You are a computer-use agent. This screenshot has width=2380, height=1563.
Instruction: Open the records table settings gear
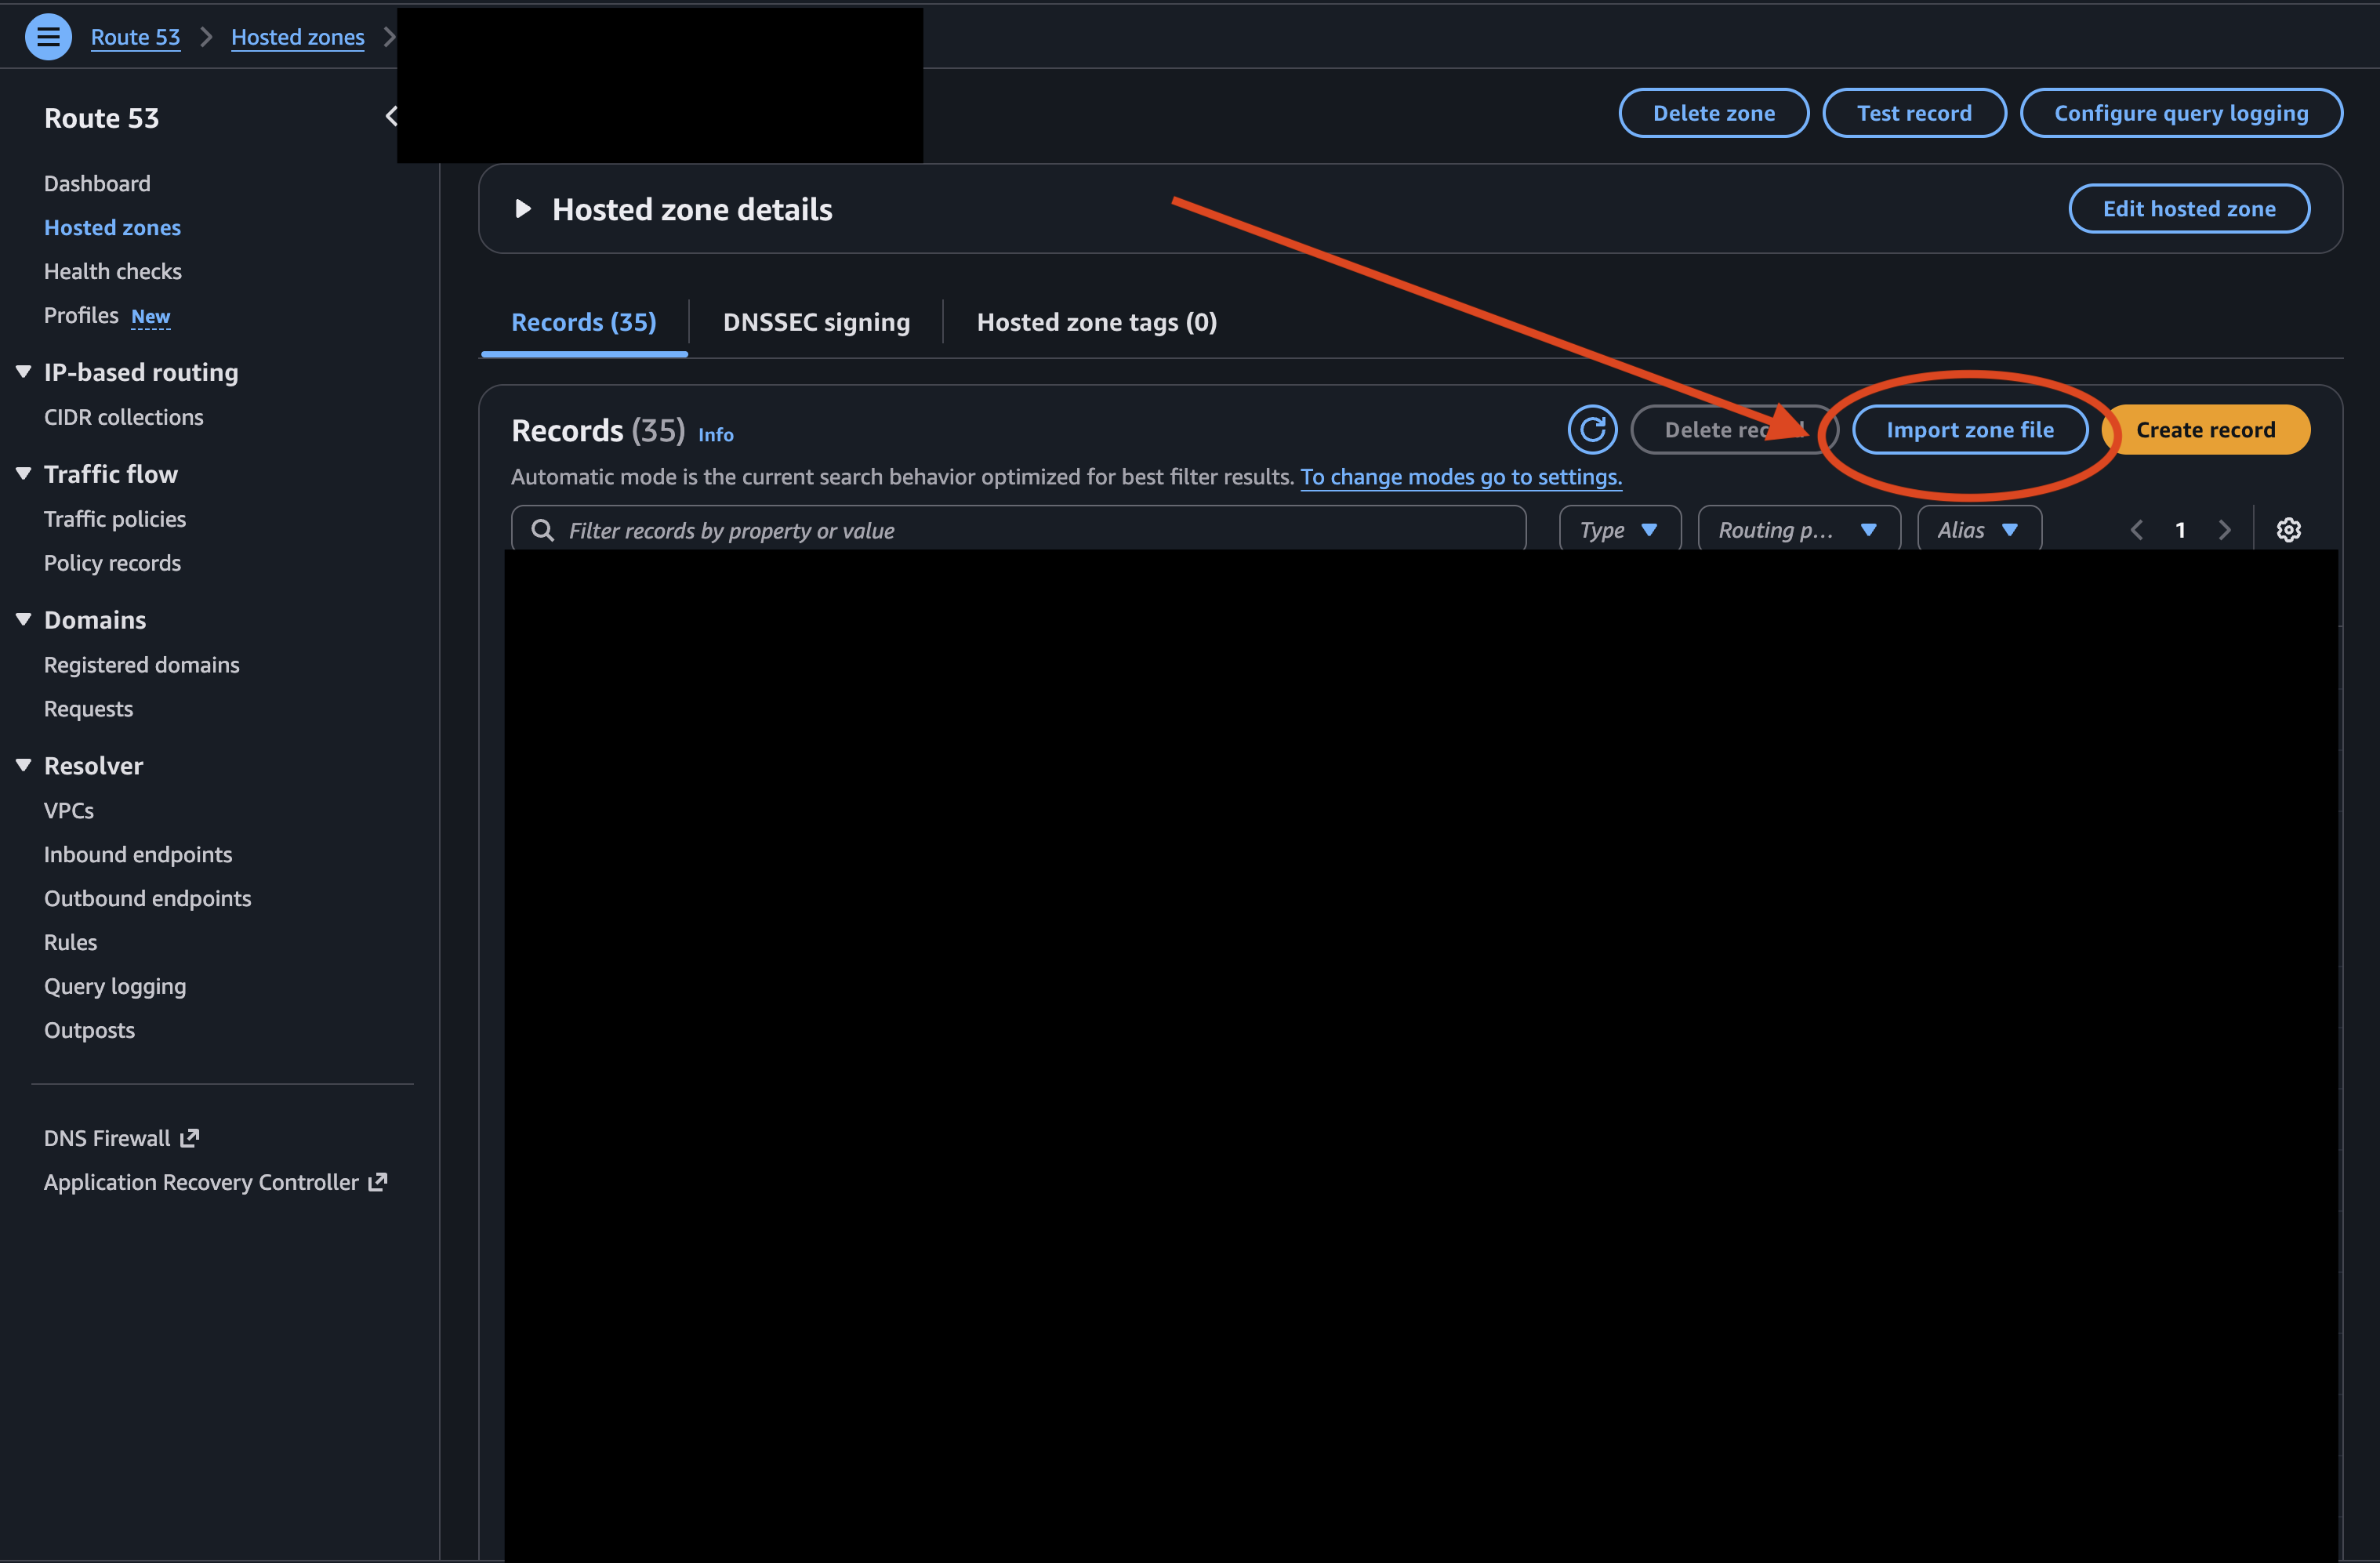coord(2289,529)
